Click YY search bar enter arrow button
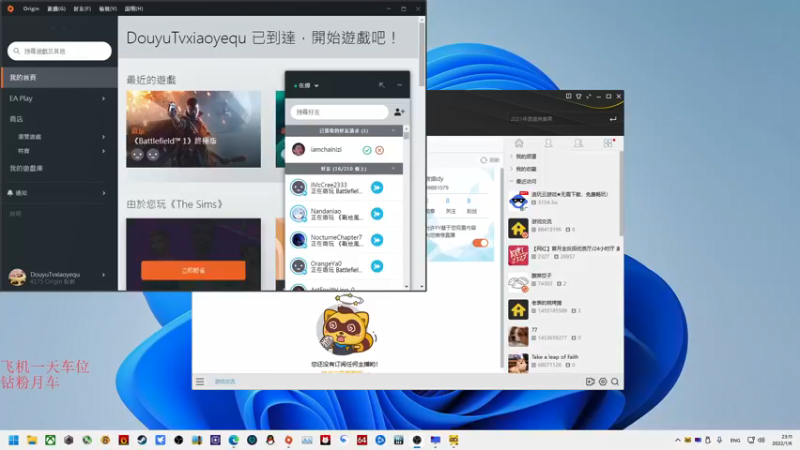800x450 pixels. click(x=613, y=119)
